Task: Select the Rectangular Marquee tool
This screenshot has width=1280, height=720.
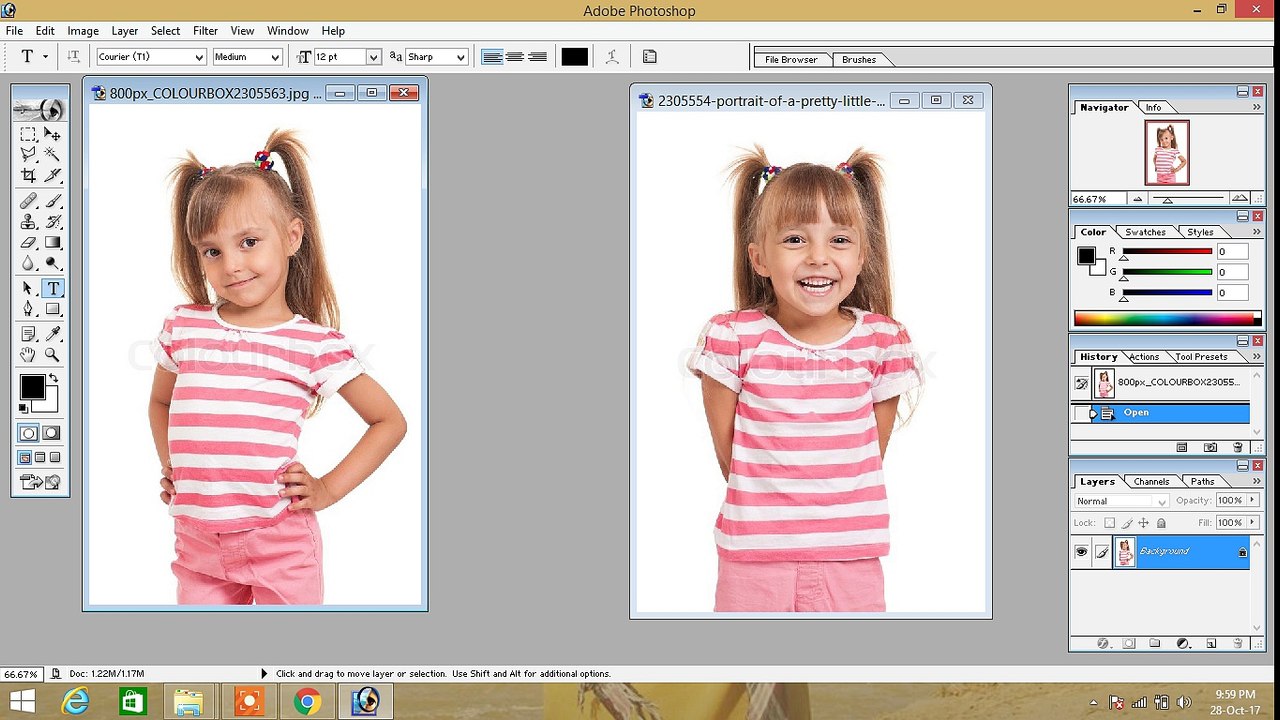Action: tap(27, 134)
